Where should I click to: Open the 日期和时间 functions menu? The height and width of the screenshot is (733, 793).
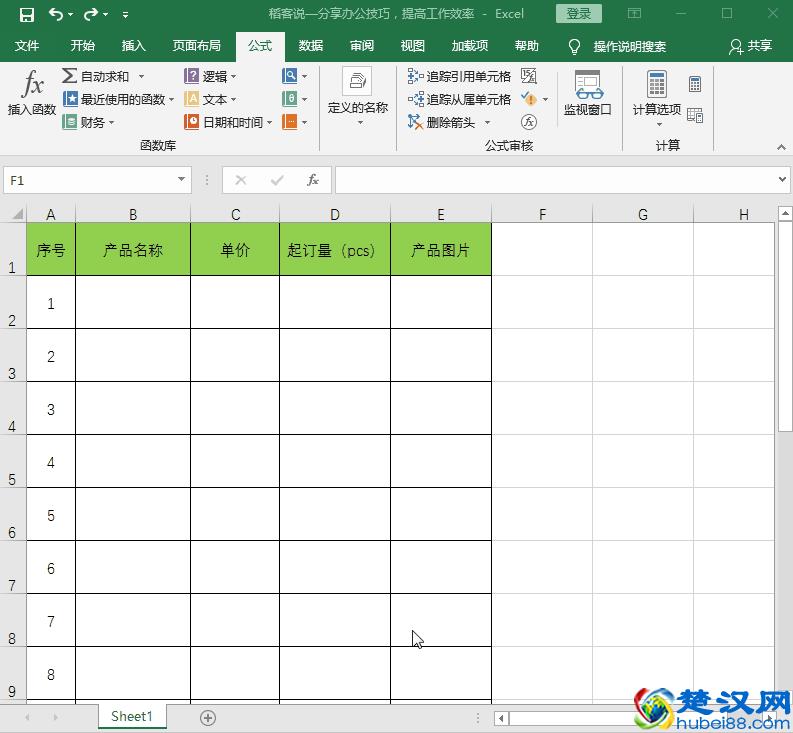228,122
